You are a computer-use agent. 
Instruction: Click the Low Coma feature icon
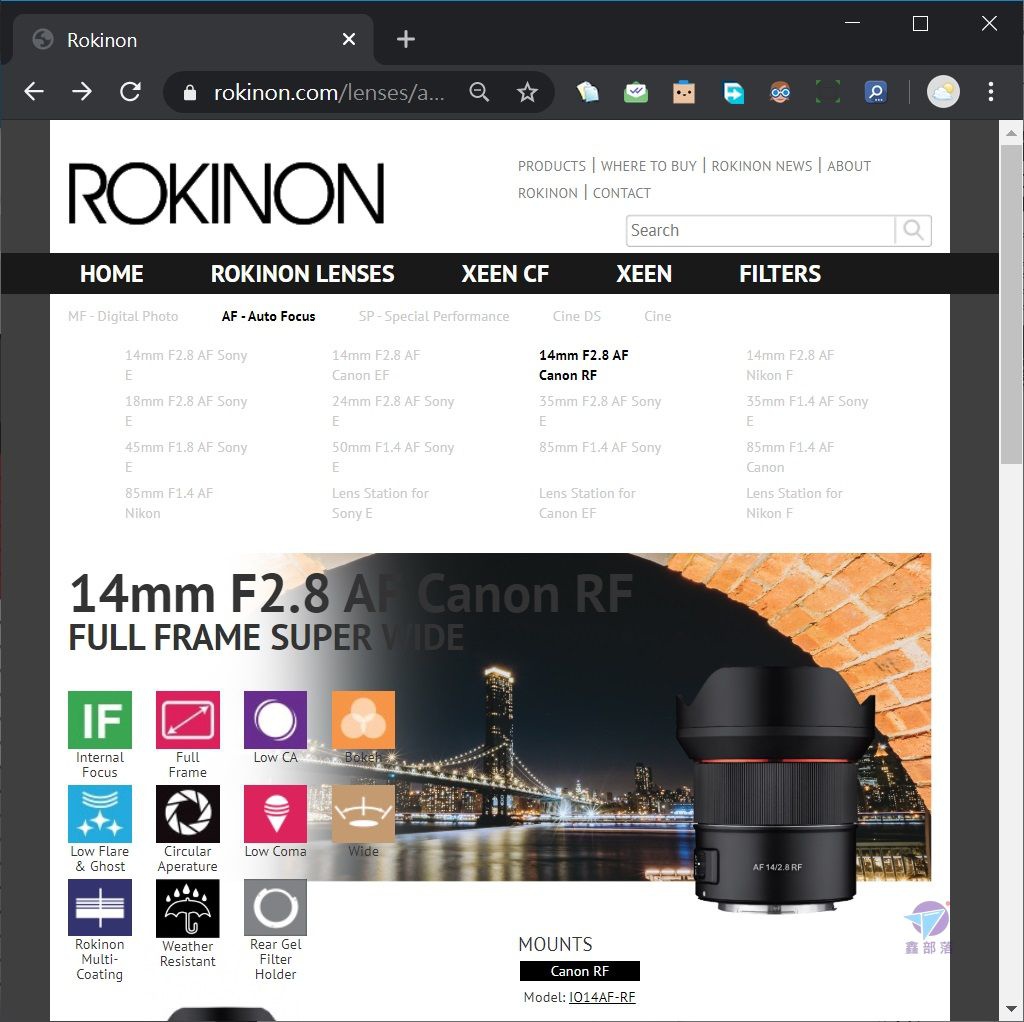[x=275, y=814]
